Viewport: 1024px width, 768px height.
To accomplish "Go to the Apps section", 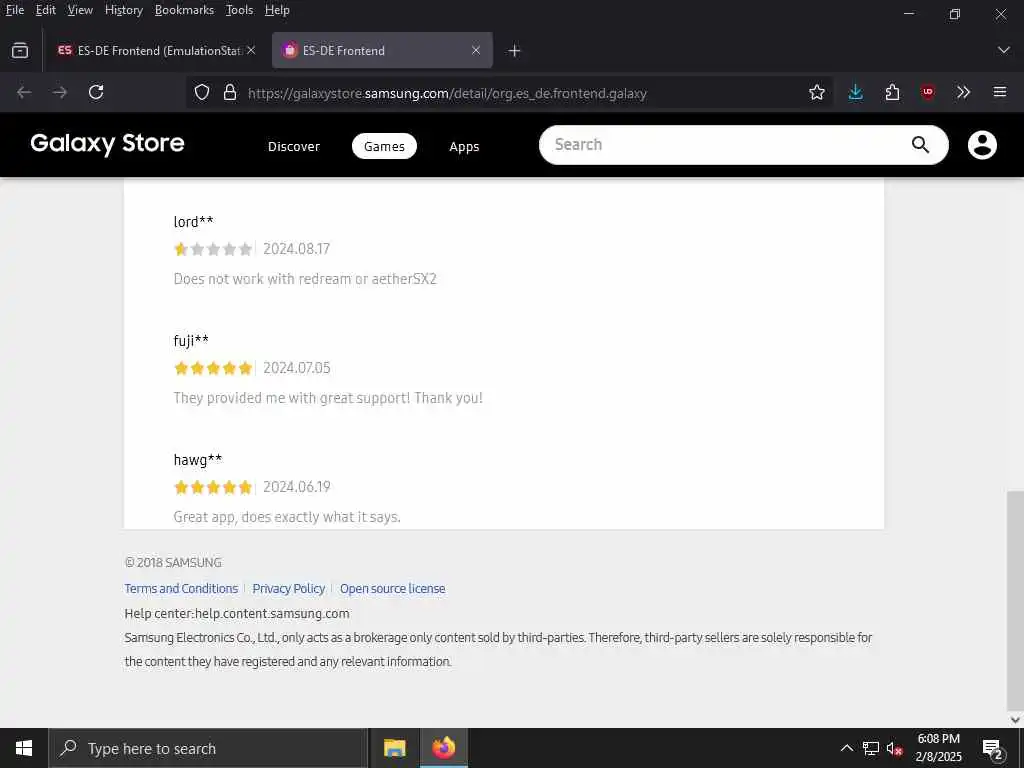I will pos(464,146).
